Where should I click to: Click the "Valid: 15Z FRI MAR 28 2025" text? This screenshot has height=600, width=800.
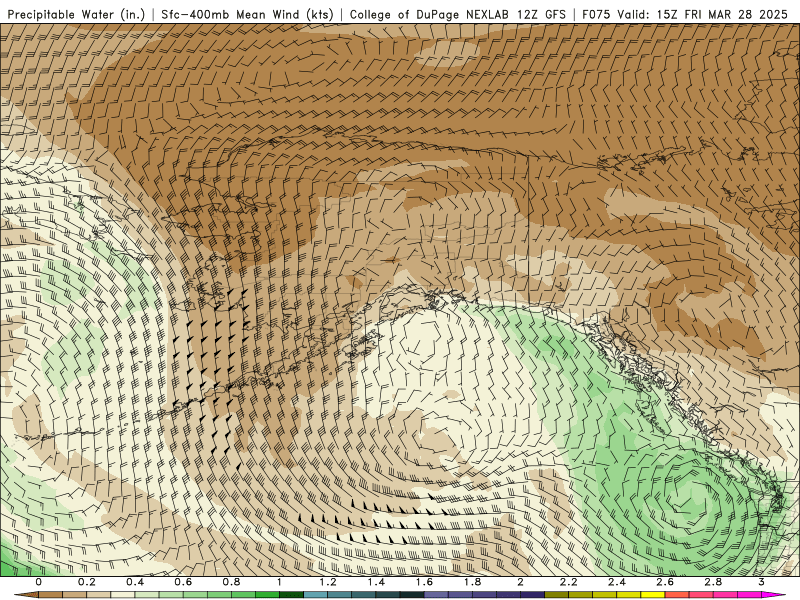(x=704, y=15)
